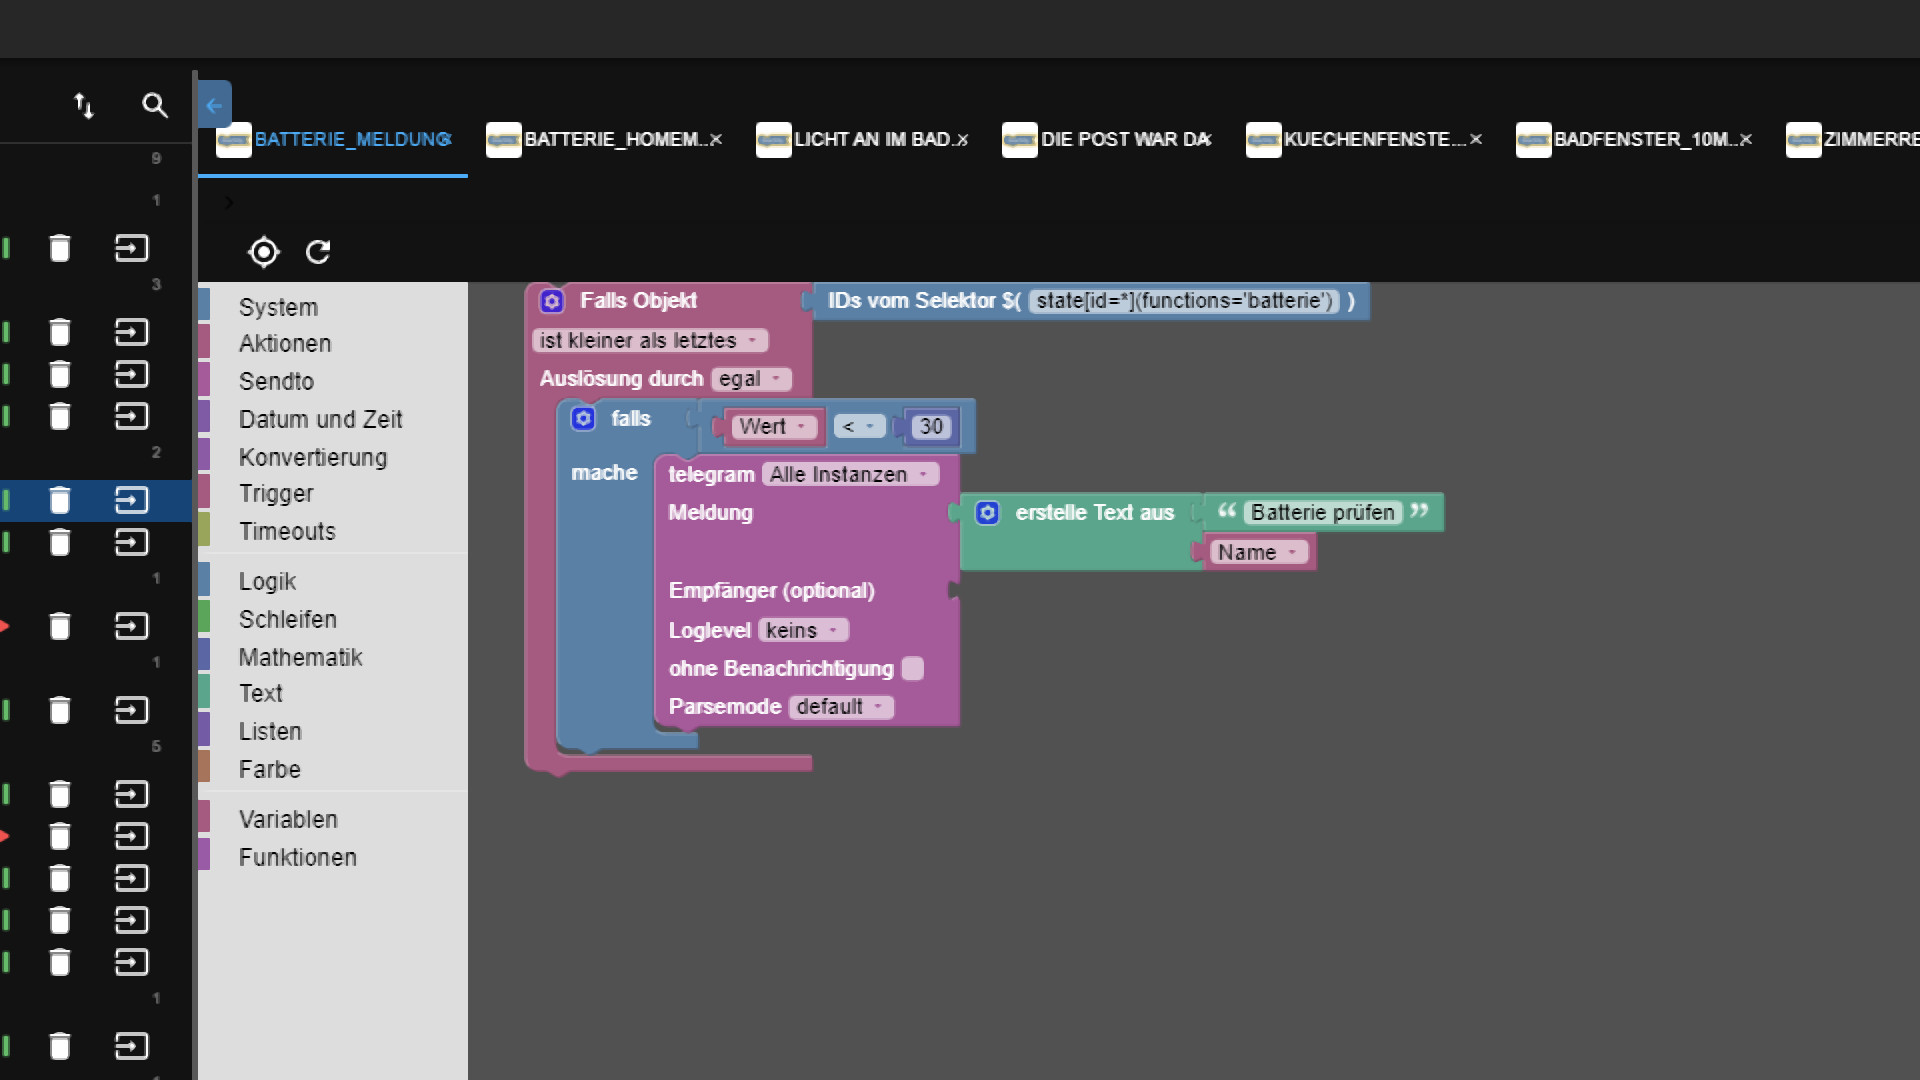Open the Trigger block category

point(276,494)
